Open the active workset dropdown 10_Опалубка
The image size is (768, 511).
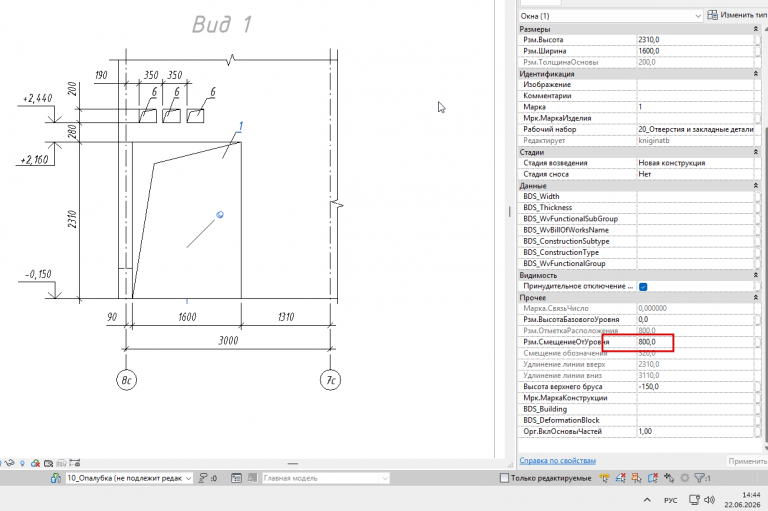pos(129,478)
